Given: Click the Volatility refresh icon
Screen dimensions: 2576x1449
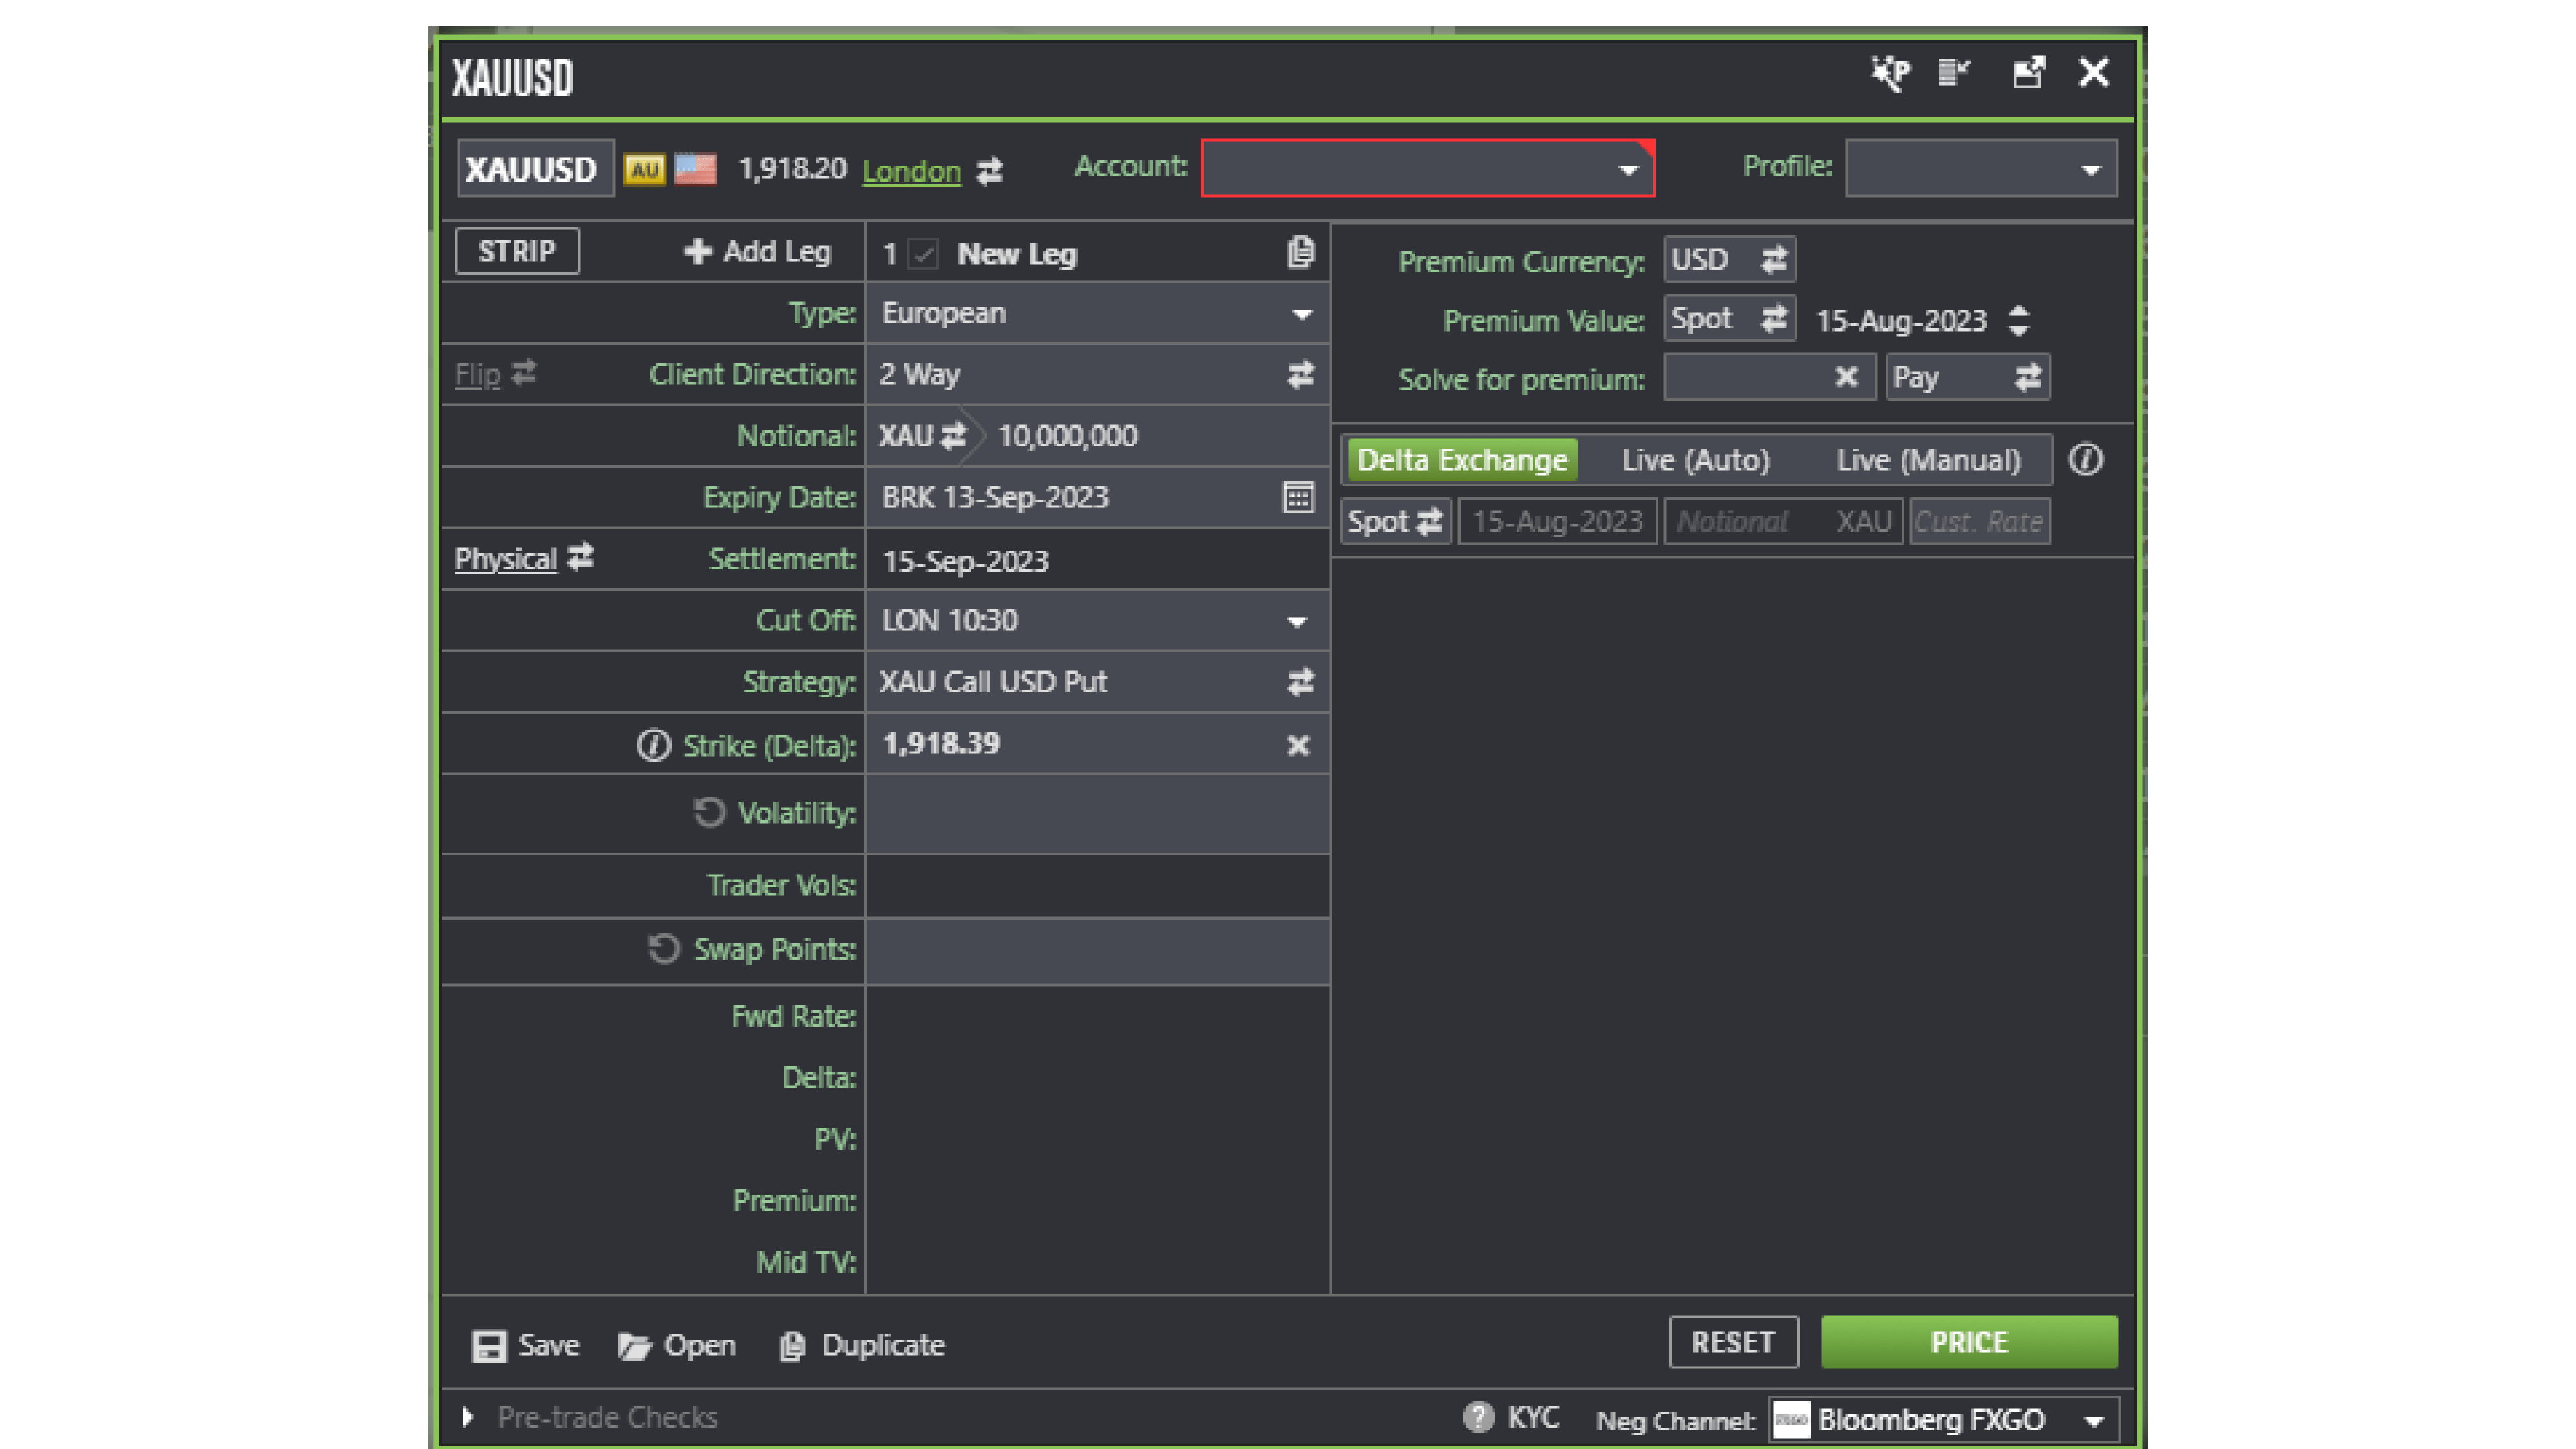Looking at the screenshot, I should click(x=709, y=812).
